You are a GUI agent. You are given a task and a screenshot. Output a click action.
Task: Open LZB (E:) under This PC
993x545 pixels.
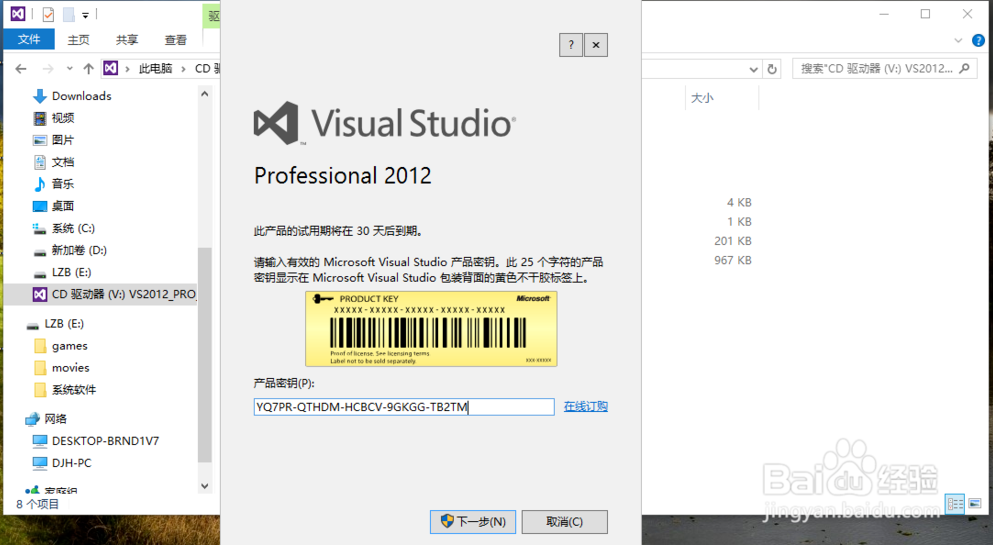coord(71,272)
